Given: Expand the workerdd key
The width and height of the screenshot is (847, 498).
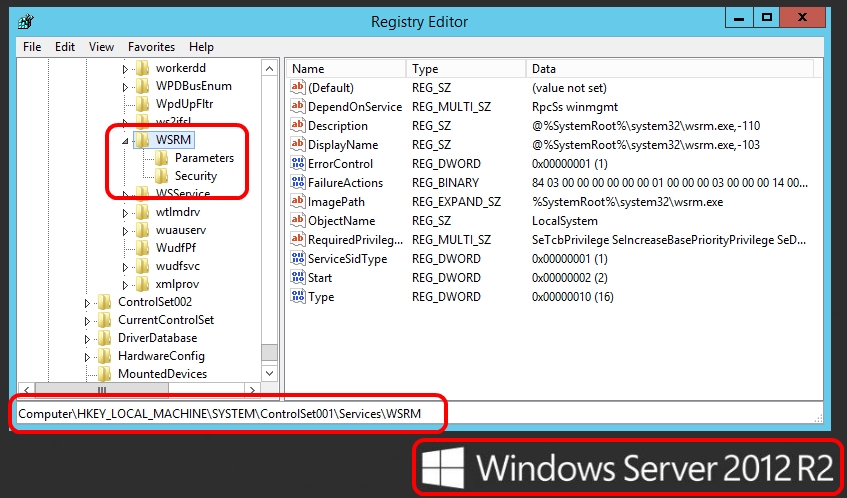Looking at the screenshot, I should click(125, 69).
